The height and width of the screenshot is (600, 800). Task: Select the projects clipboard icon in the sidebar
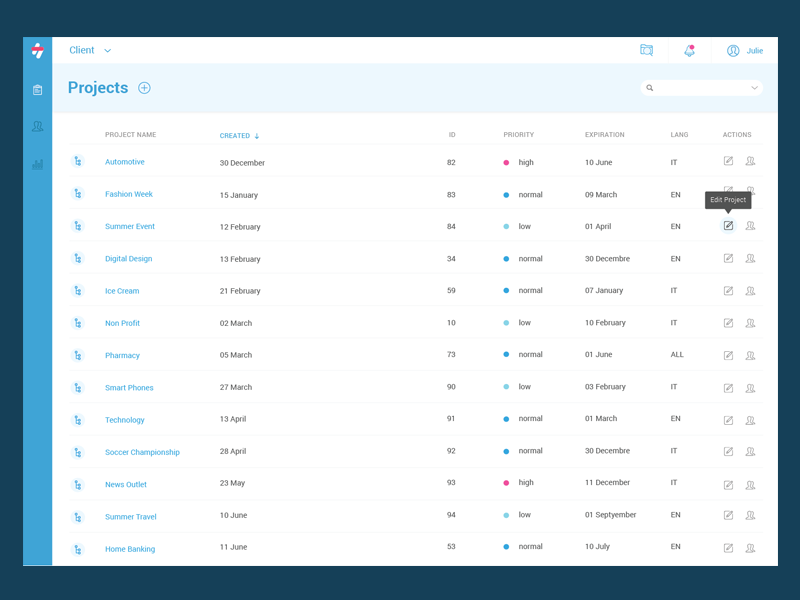[x=37, y=90]
